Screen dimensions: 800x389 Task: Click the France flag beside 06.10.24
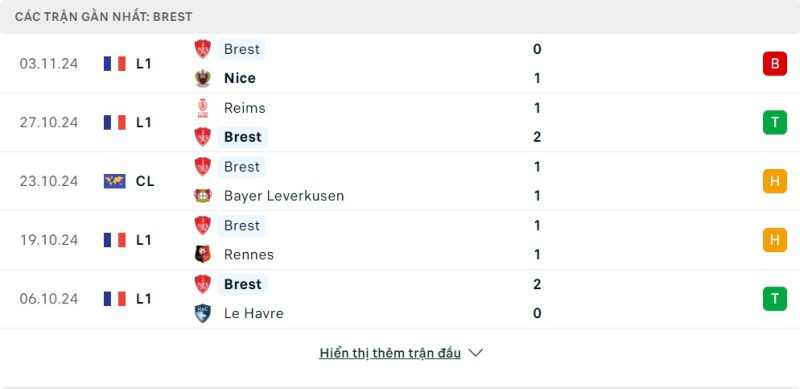click(x=115, y=299)
